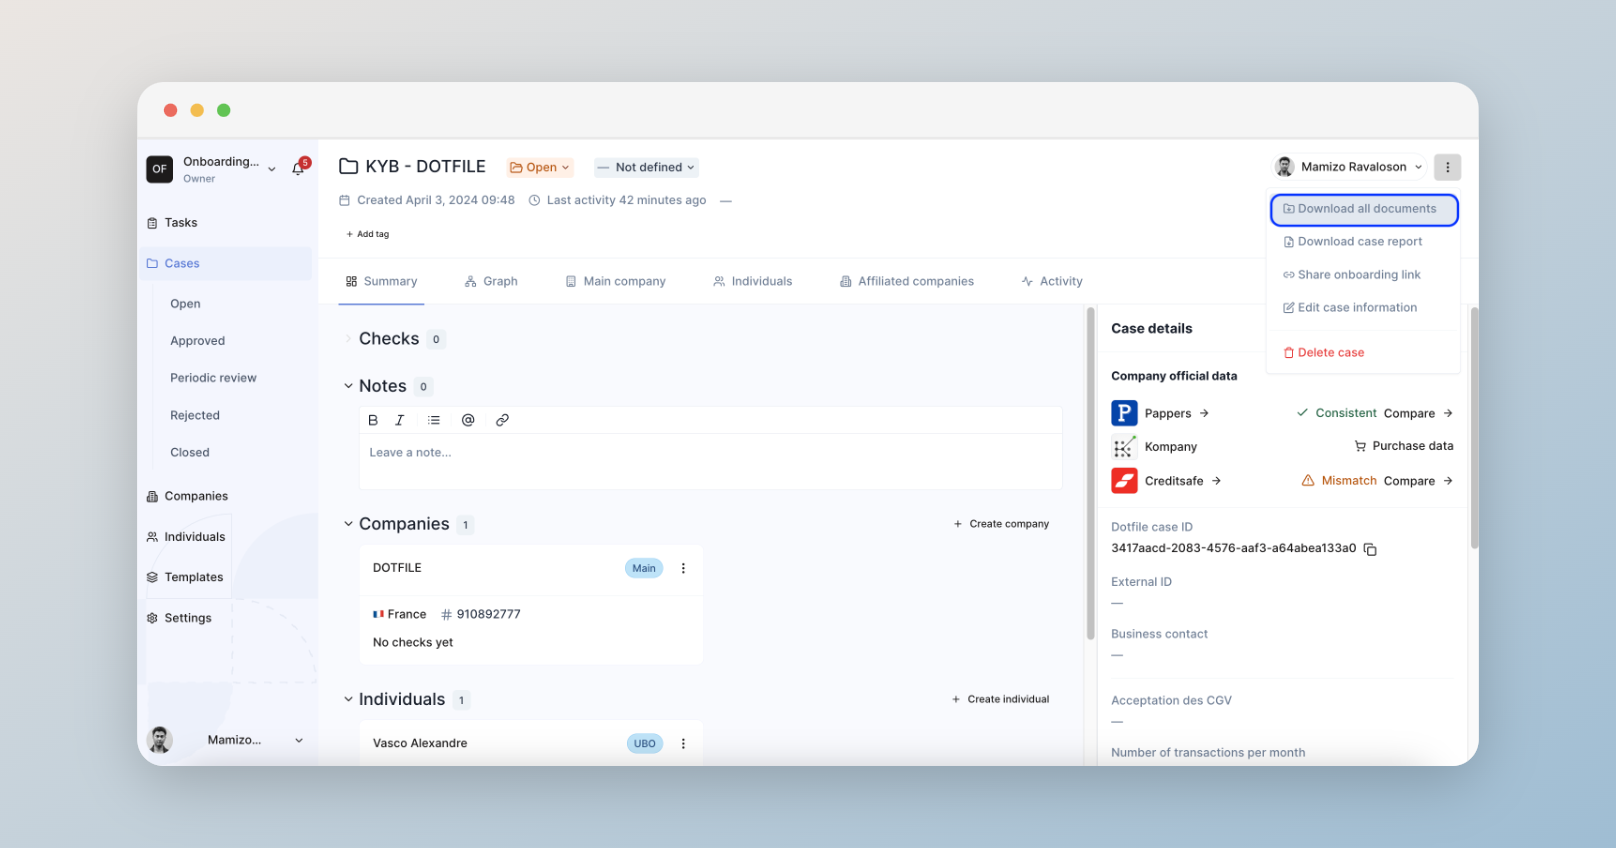Open the case three-dot options menu
This screenshot has height=848, width=1616.
tap(1447, 167)
